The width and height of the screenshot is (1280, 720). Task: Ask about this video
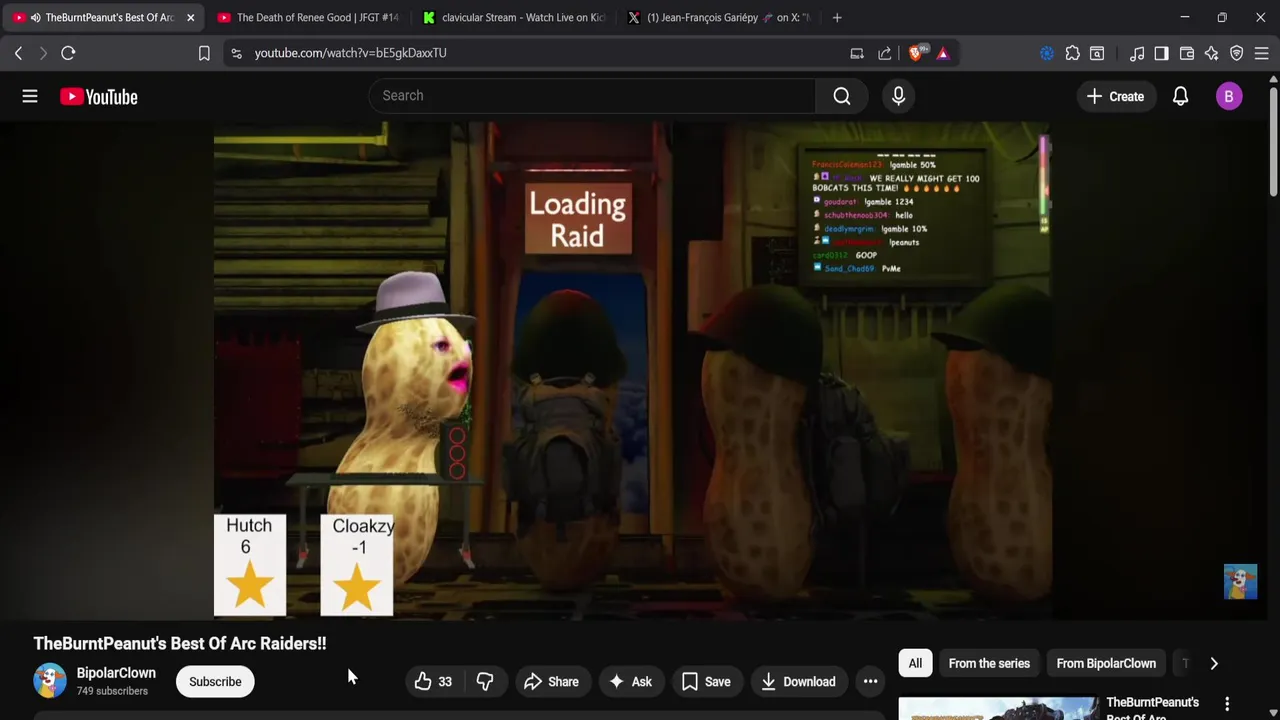click(630, 682)
